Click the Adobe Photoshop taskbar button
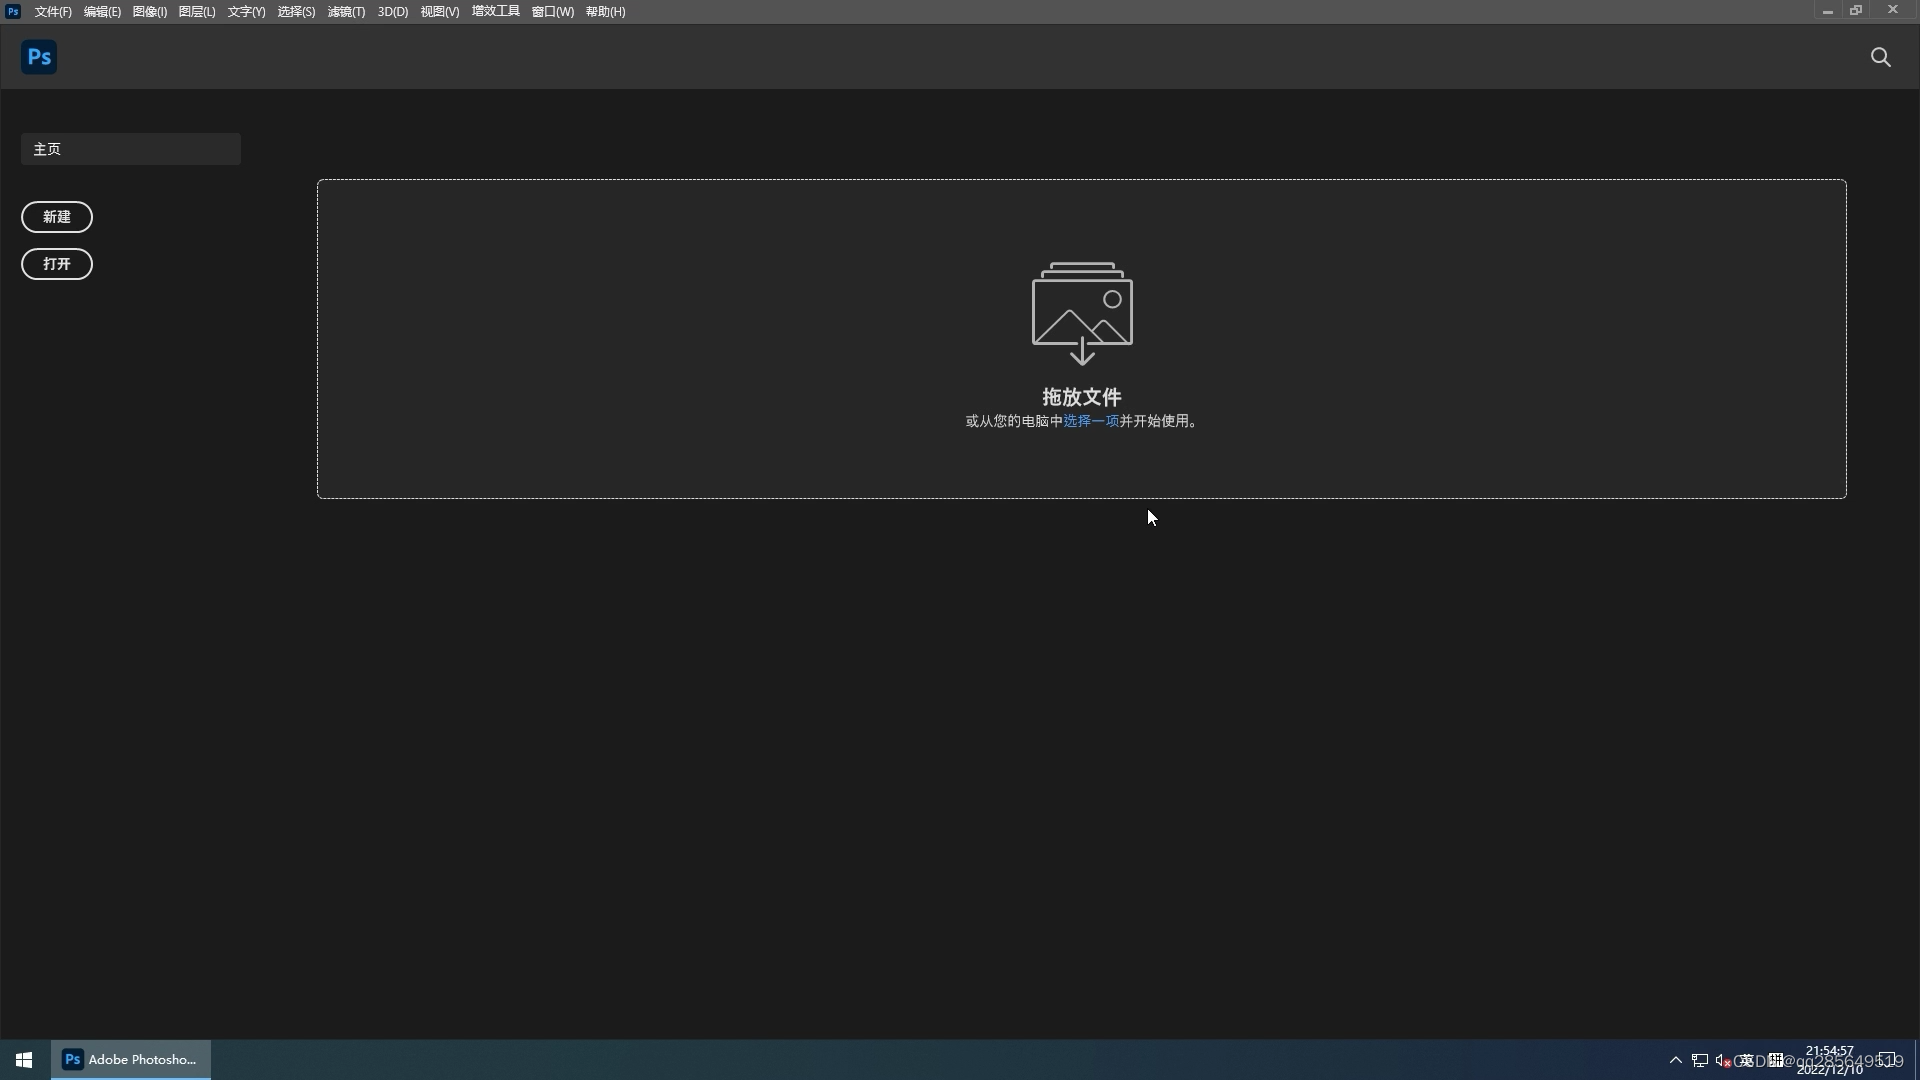This screenshot has width=1920, height=1080. click(131, 1060)
